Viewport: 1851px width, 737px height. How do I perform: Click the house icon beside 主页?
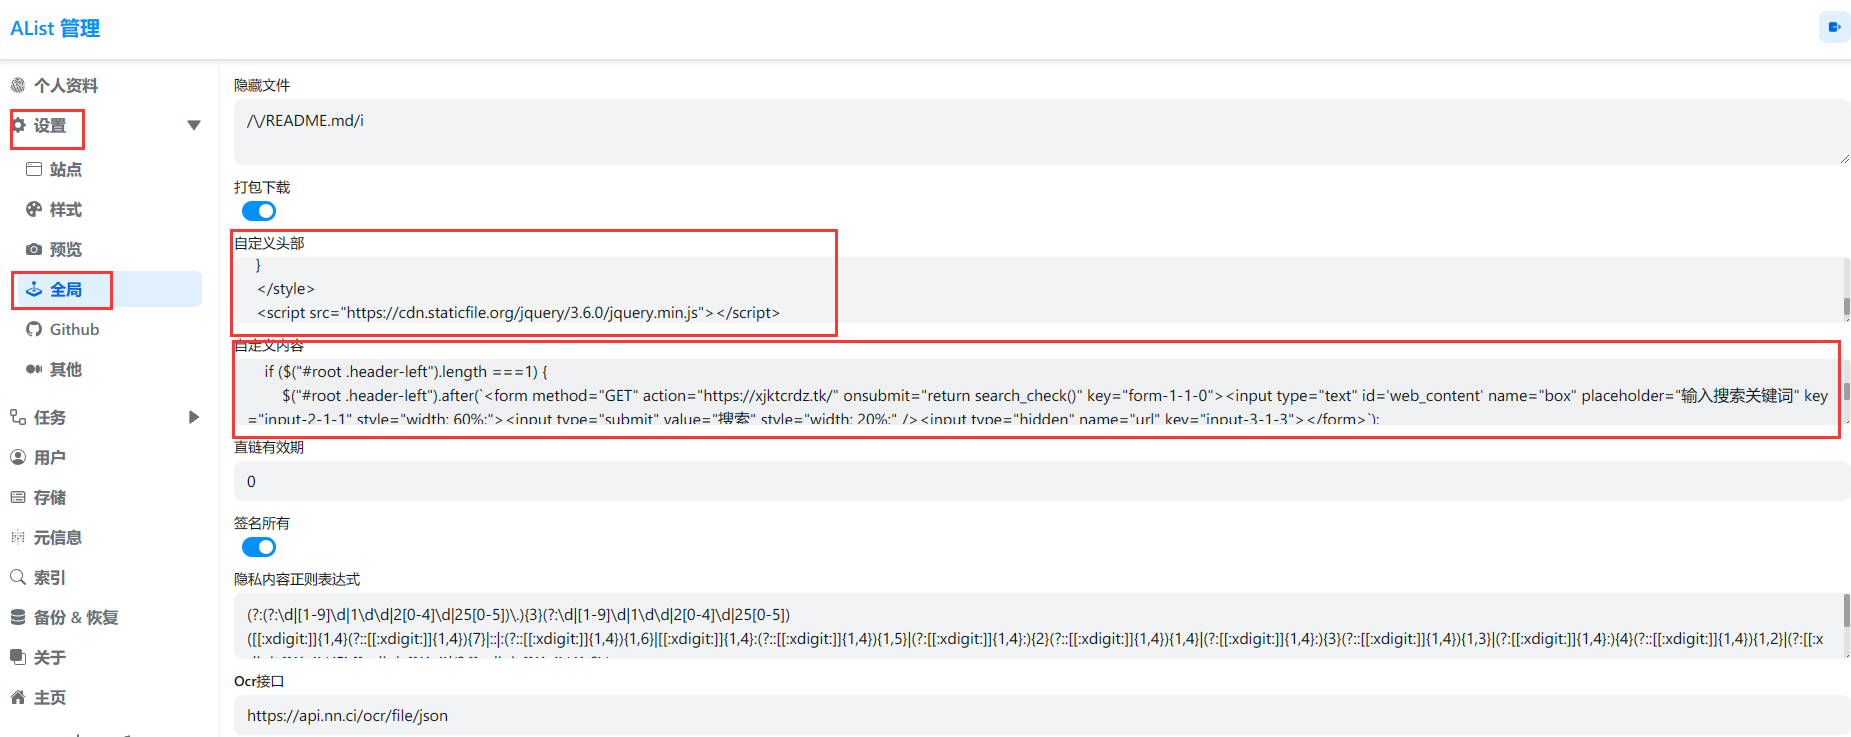(18, 697)
